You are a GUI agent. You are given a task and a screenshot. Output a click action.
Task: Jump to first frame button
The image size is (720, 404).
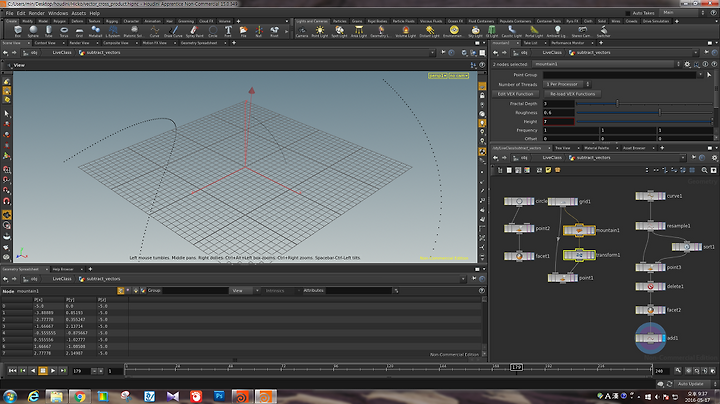point(12,370)
